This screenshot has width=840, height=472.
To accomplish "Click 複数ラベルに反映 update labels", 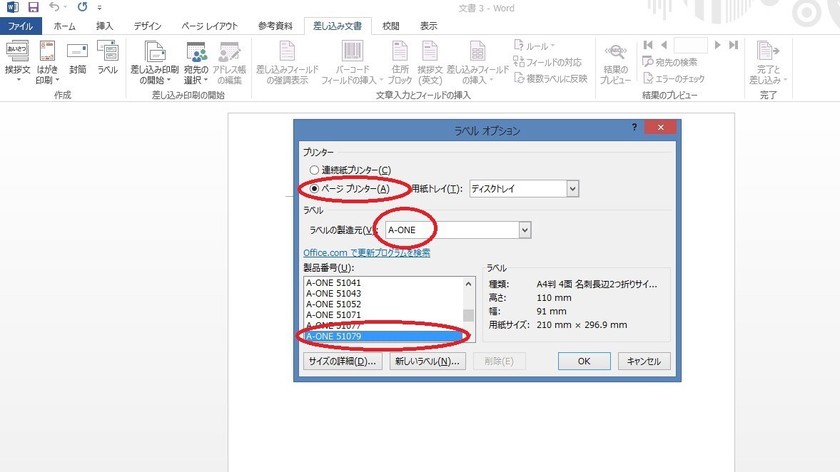I will click(550, 78).
